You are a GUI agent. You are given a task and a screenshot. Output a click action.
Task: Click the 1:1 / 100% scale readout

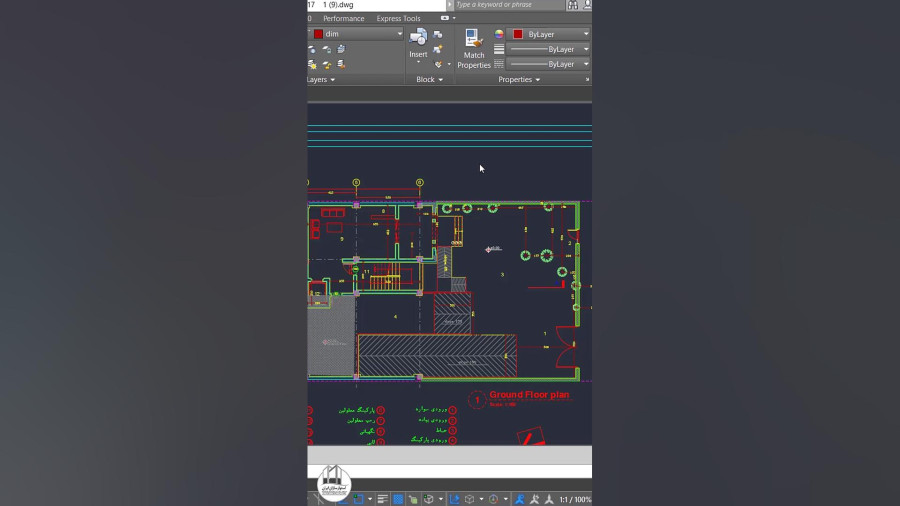coord(575,500)
